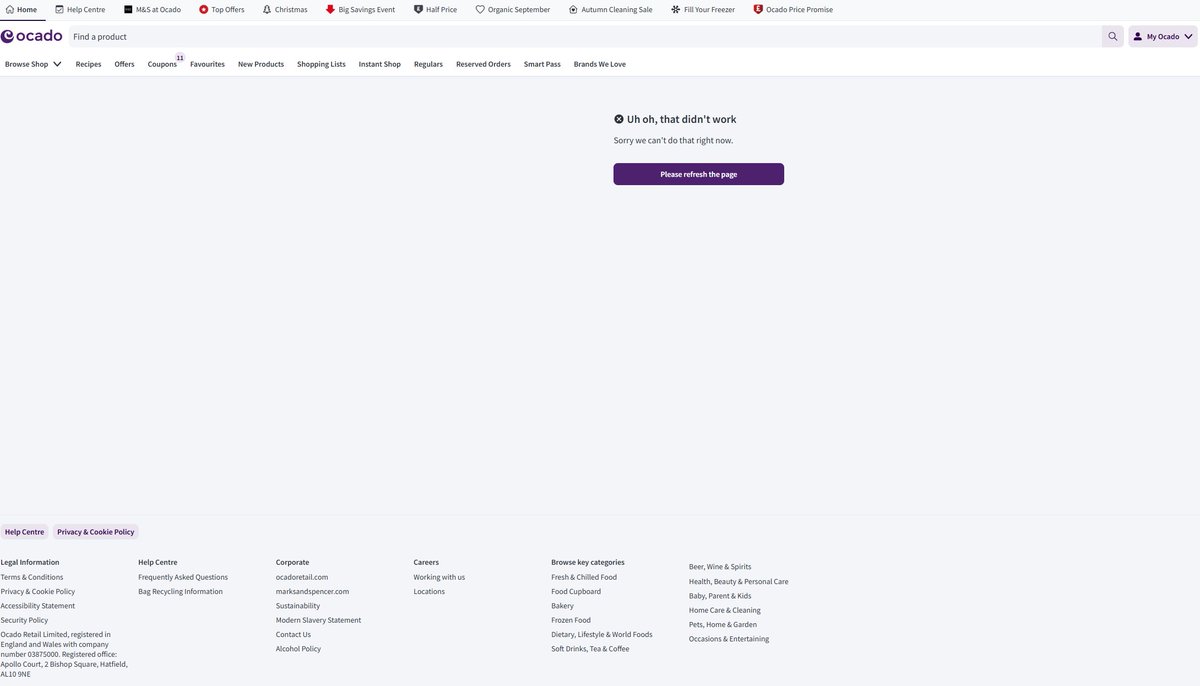This screenshot has height=686, width=1200.
Task: Expand the Browse Shop dropdown
Action: pos(33,64)
